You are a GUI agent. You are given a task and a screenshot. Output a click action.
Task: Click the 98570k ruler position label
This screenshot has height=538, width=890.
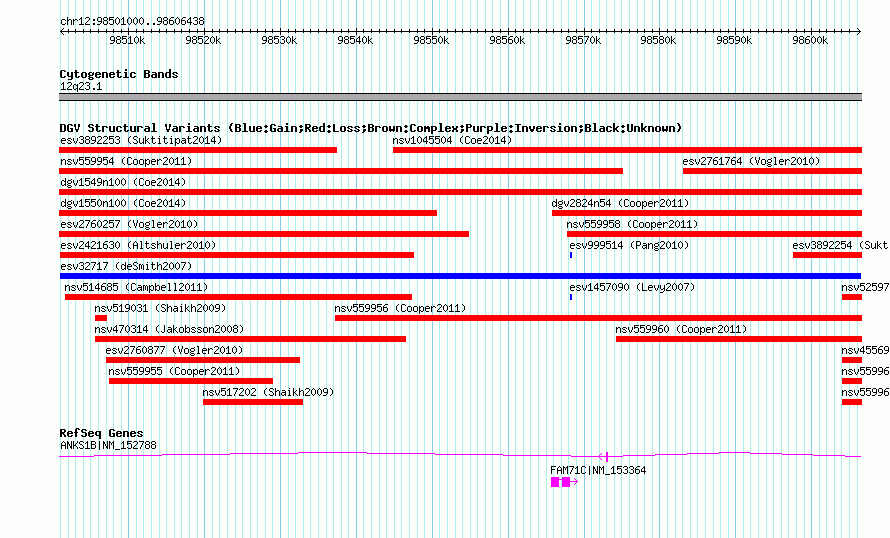[x=583, y=40]
